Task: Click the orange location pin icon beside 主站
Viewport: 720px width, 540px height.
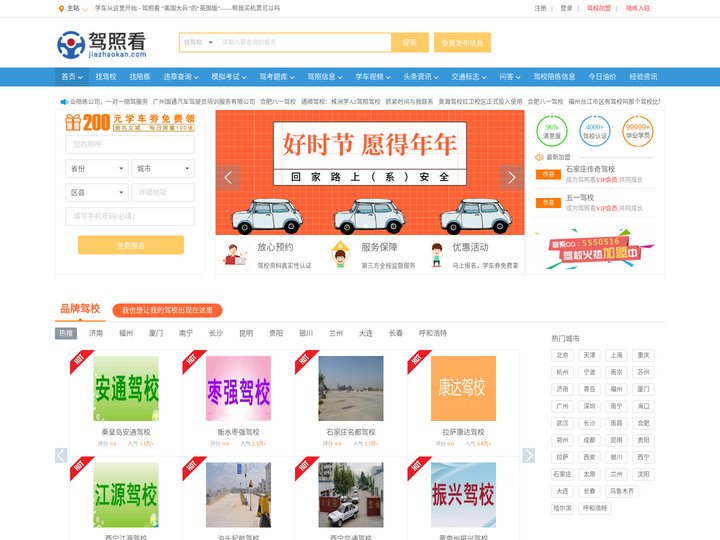Action: tap(61, 8)
